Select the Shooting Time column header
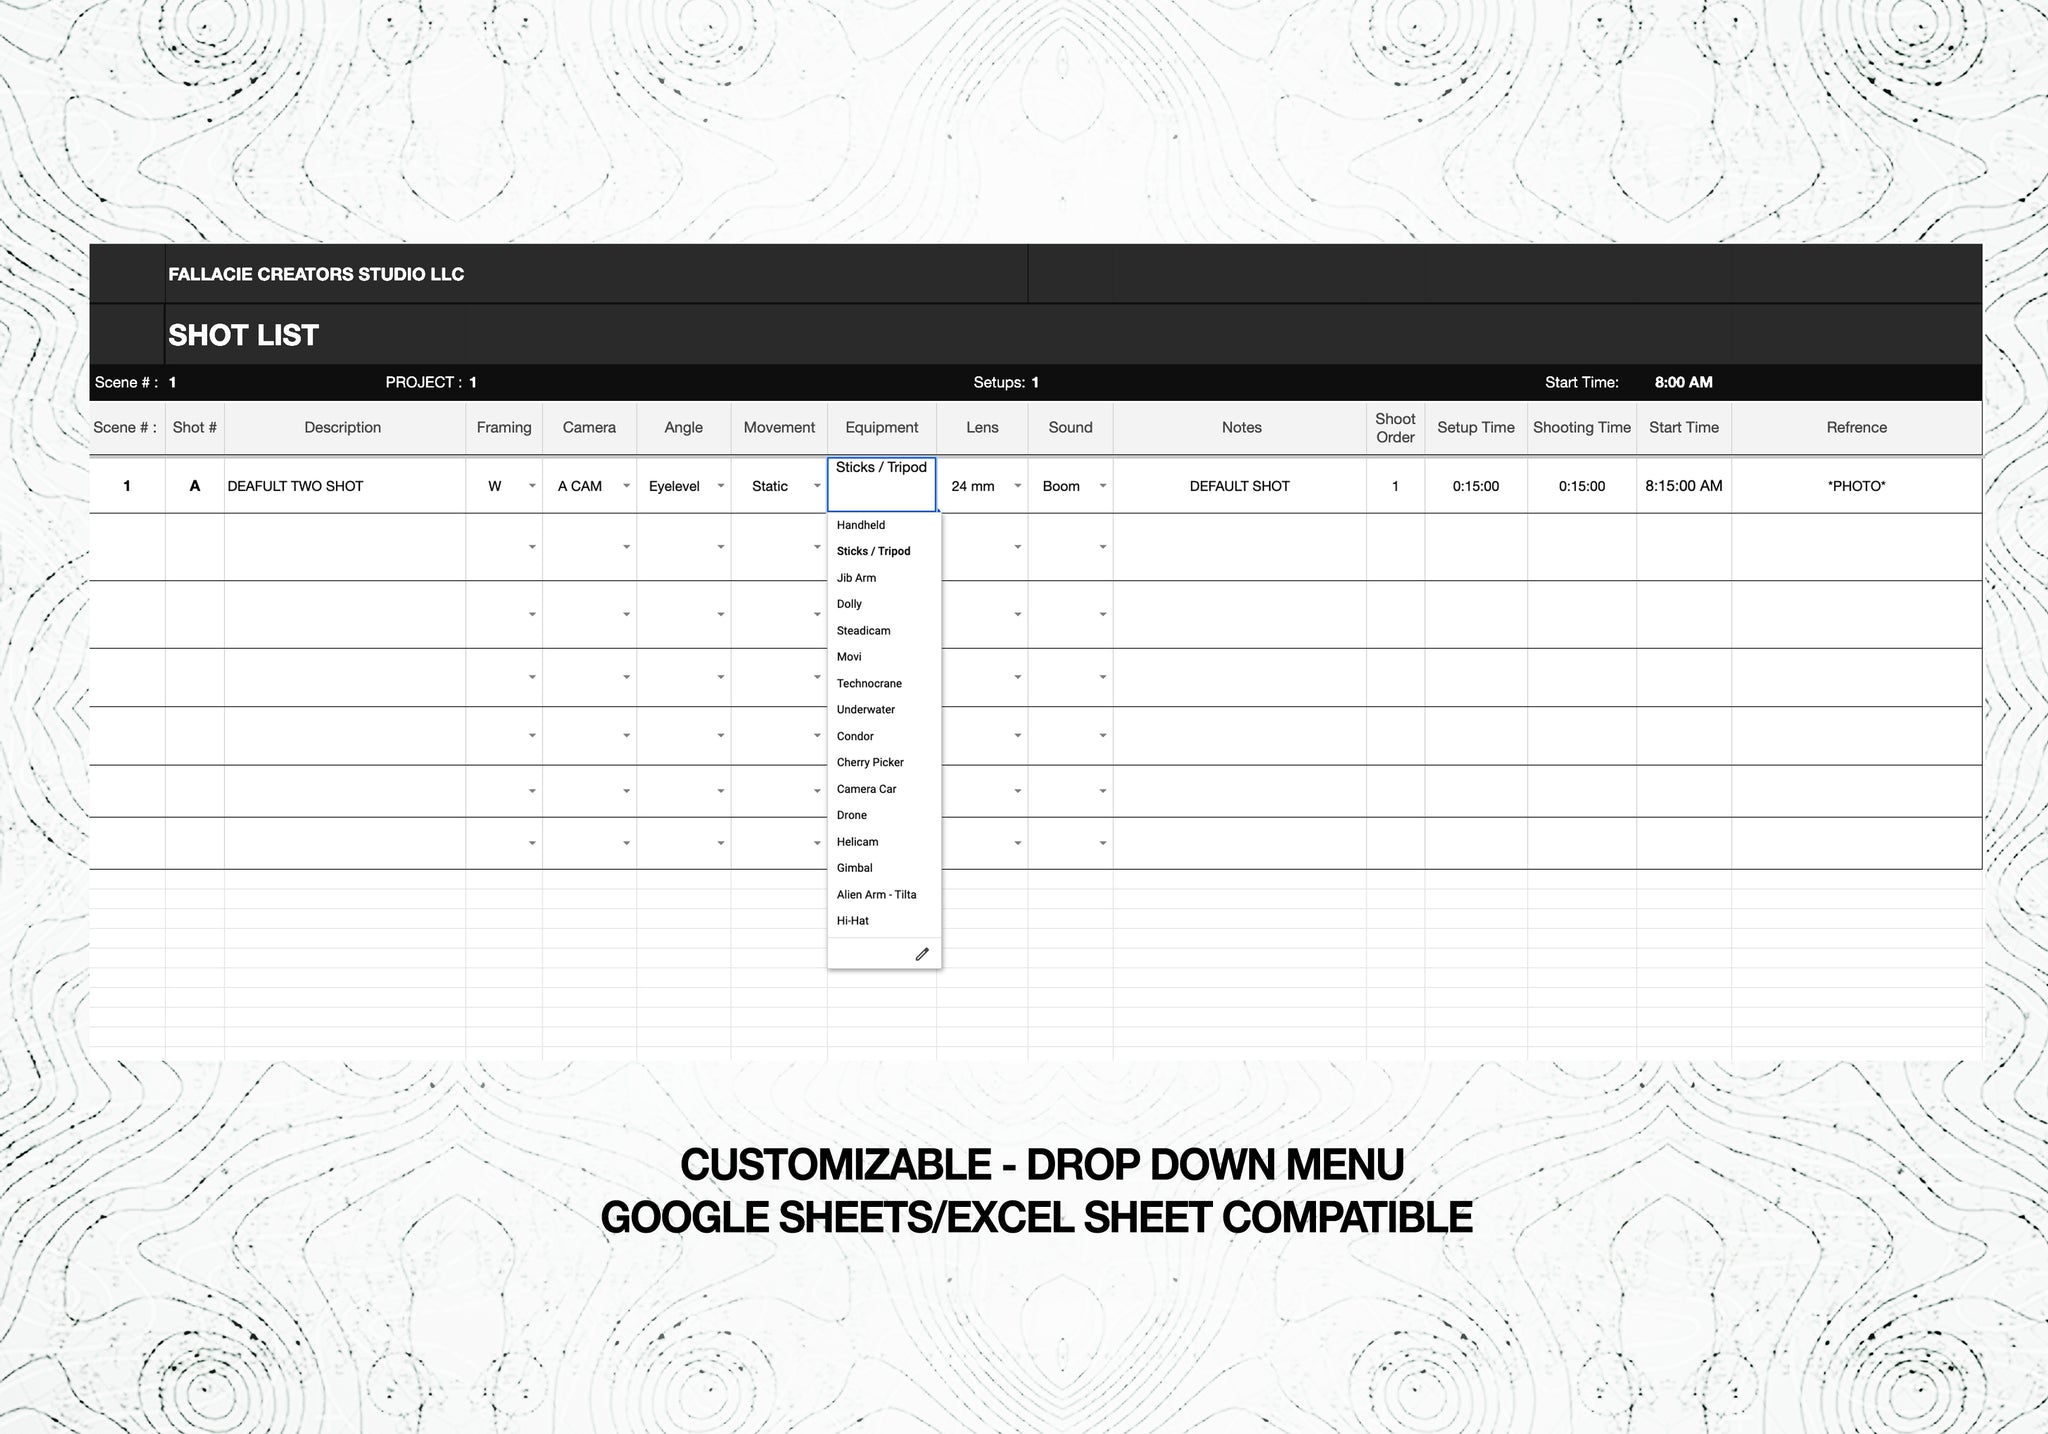 click(1582, 427)
